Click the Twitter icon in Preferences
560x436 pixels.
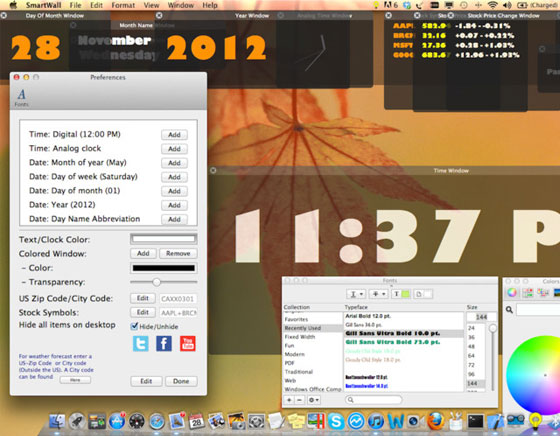[x=141, y=344]
